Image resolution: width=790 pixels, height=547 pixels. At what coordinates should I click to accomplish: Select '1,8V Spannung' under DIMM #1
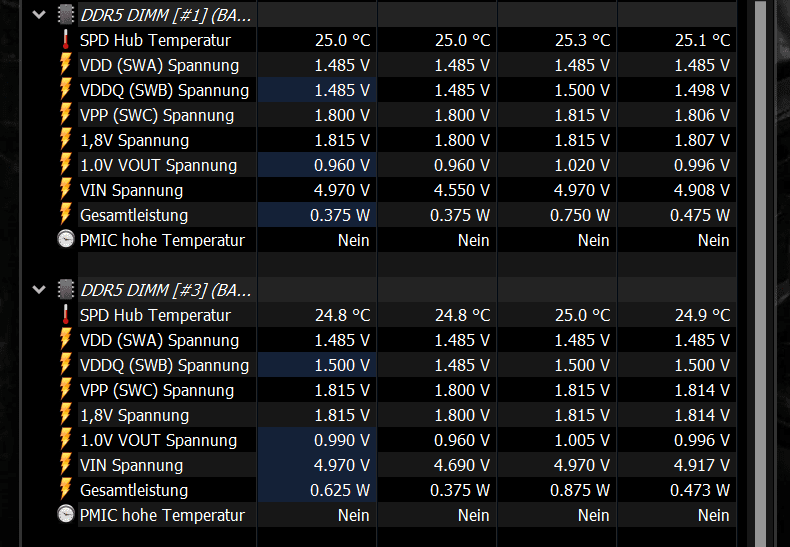[135, 141]
